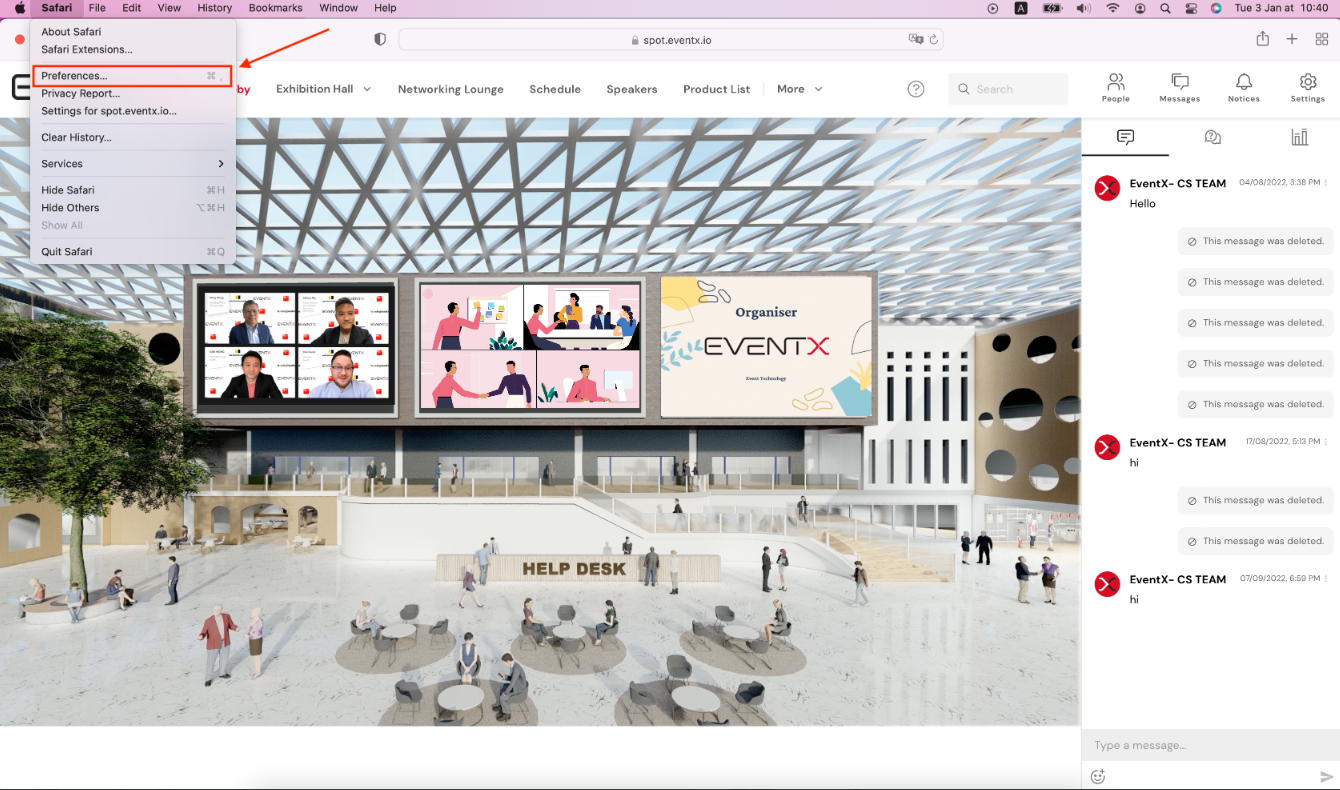Screen dimensions: 1340x790
Task: Open the Messages icon in header
Action: click(1179, 87)
